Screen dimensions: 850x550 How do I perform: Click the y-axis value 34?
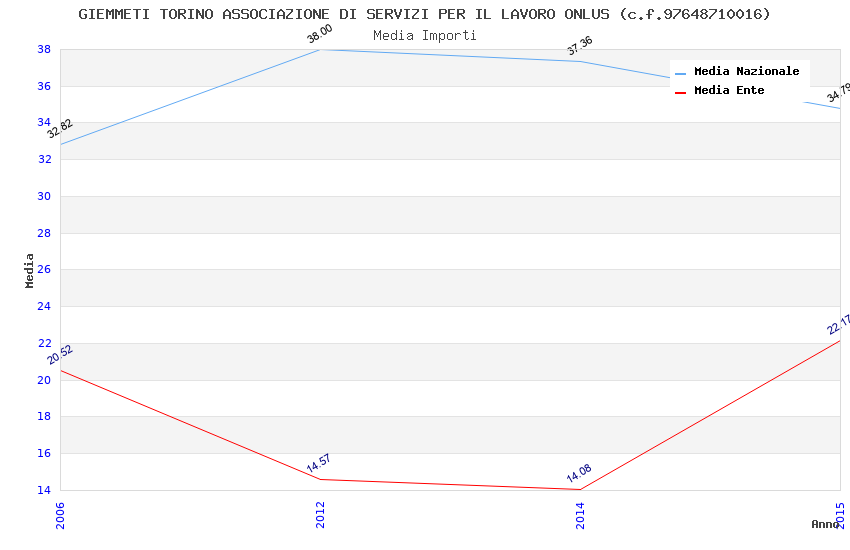tap(44, 122)
